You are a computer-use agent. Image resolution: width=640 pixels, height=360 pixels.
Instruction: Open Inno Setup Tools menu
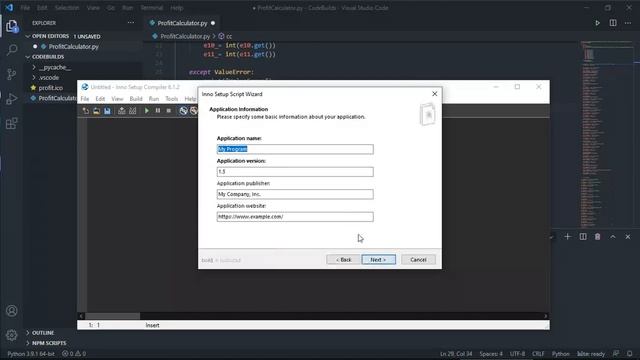pyautogui.click(x=172, y=99)
